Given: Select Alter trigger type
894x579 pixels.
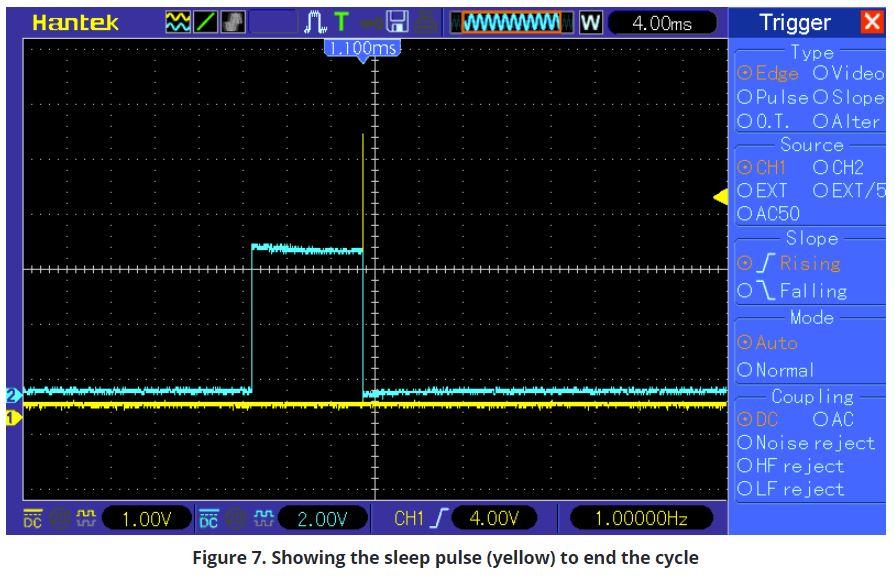Looking at the screenshot, I should [847, 121].
